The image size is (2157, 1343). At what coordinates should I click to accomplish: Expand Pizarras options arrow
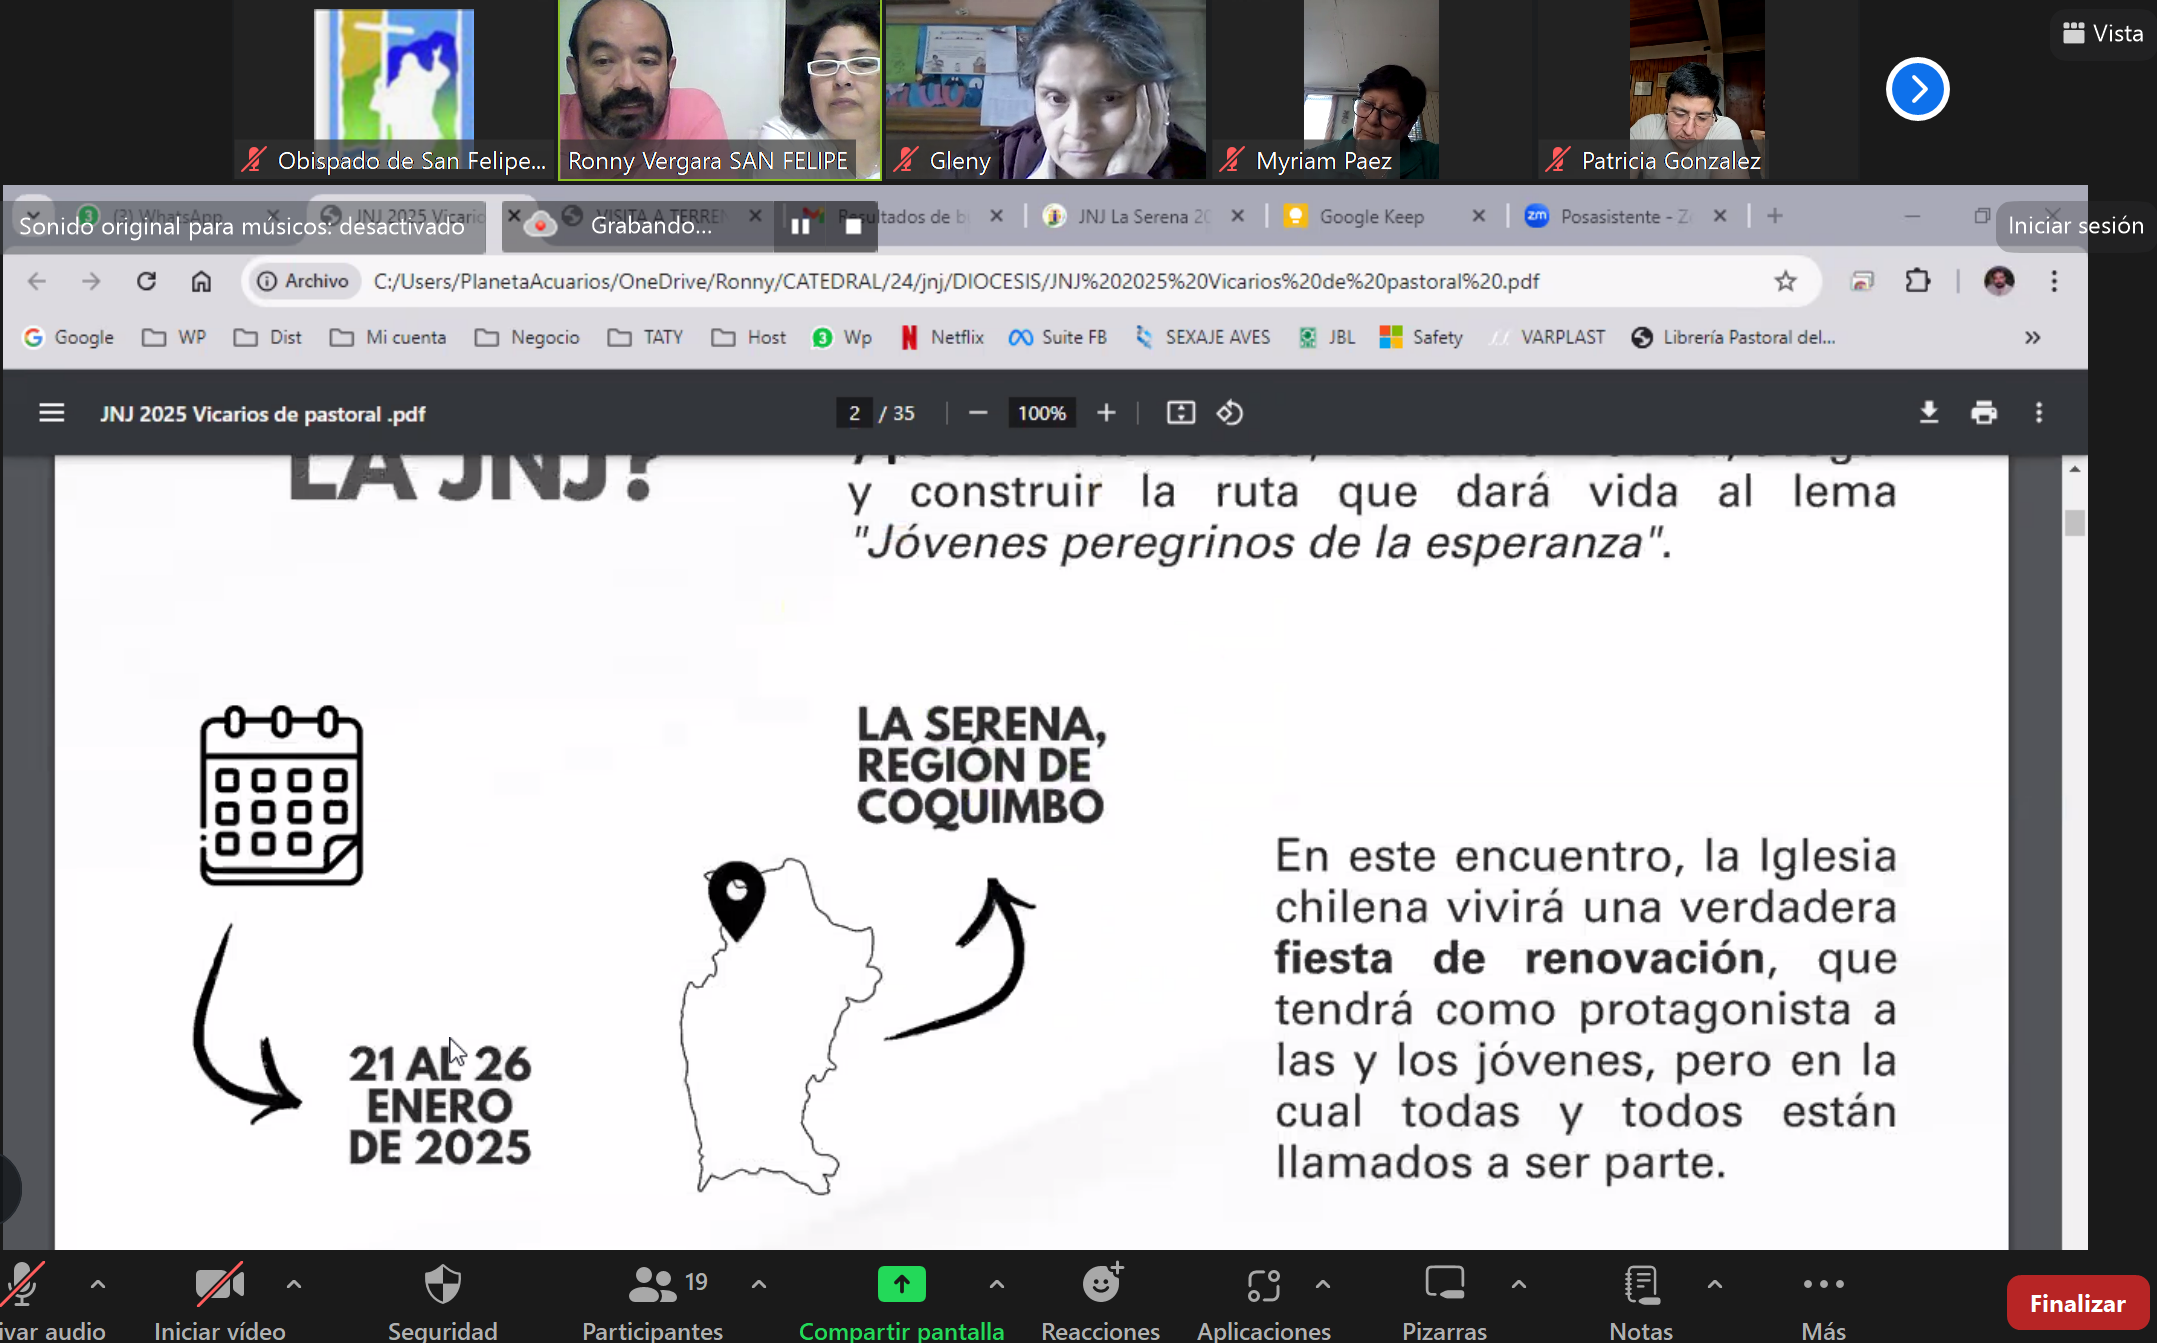click(x=1519, y=1285)
